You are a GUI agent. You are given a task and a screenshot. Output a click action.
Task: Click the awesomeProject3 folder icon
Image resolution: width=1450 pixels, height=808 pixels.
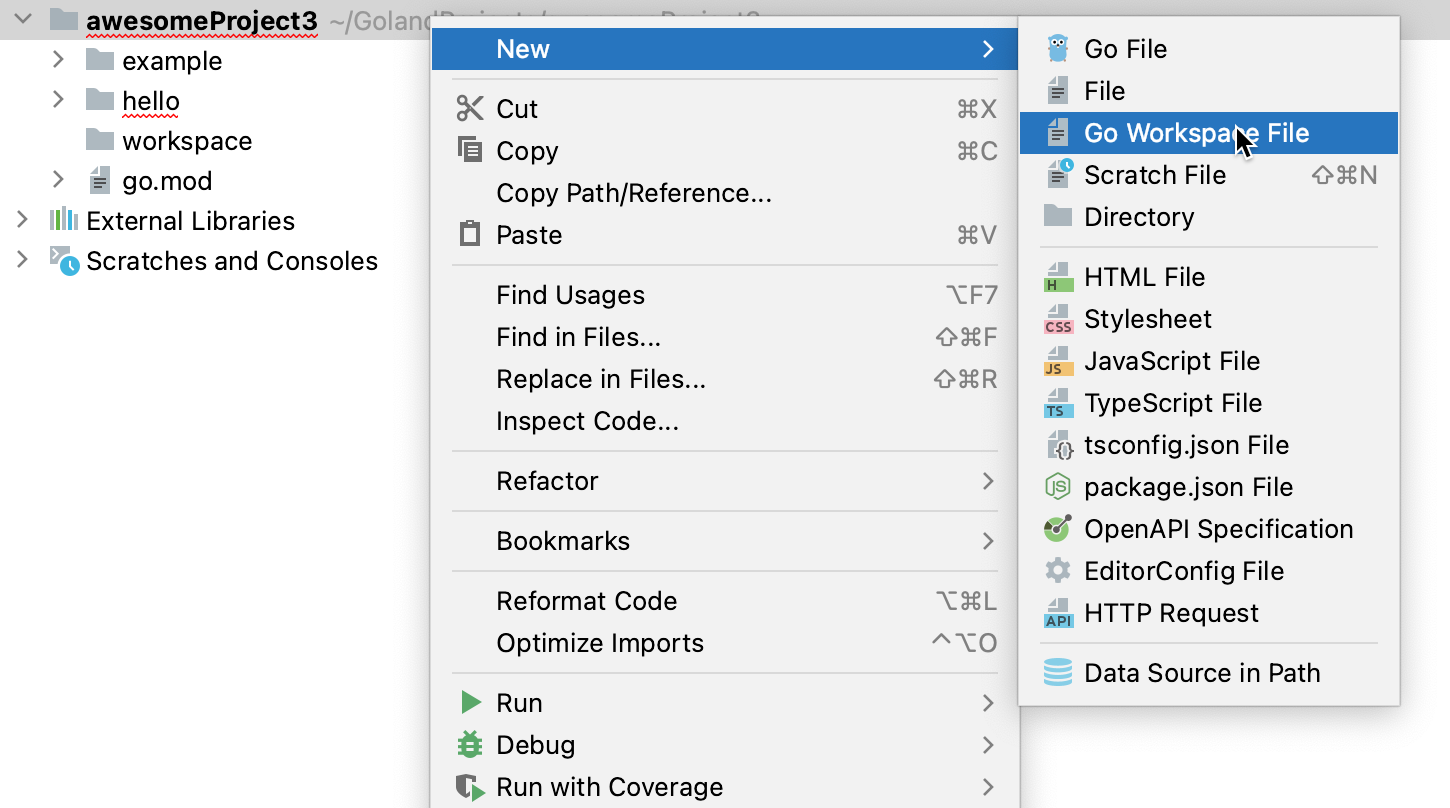tap(64, 19)
